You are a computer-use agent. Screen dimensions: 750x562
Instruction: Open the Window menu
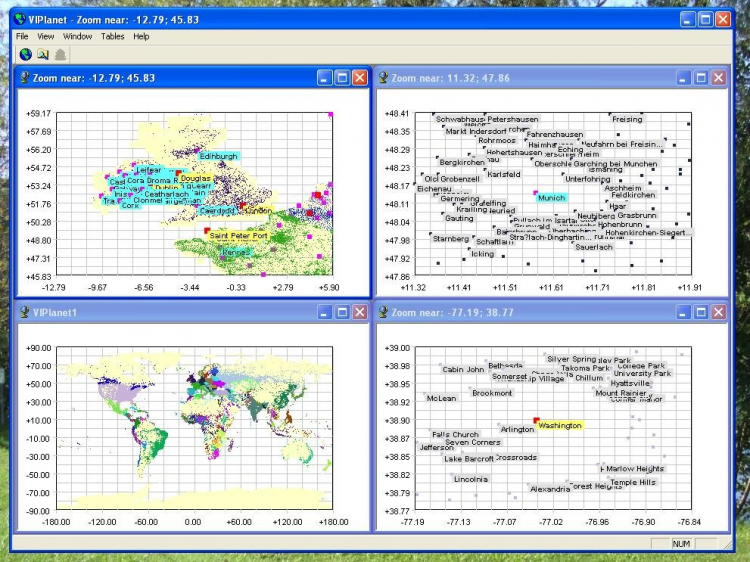pos(77,36)
